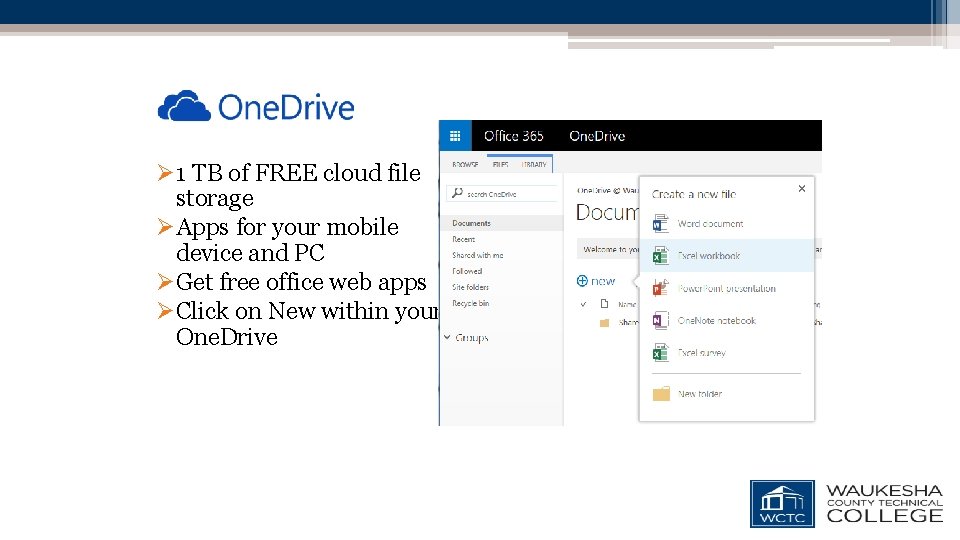This screenshot has height=540, width=960.
Task: Open Site folders in the sidebar
Action: click(x=470, y=287)
